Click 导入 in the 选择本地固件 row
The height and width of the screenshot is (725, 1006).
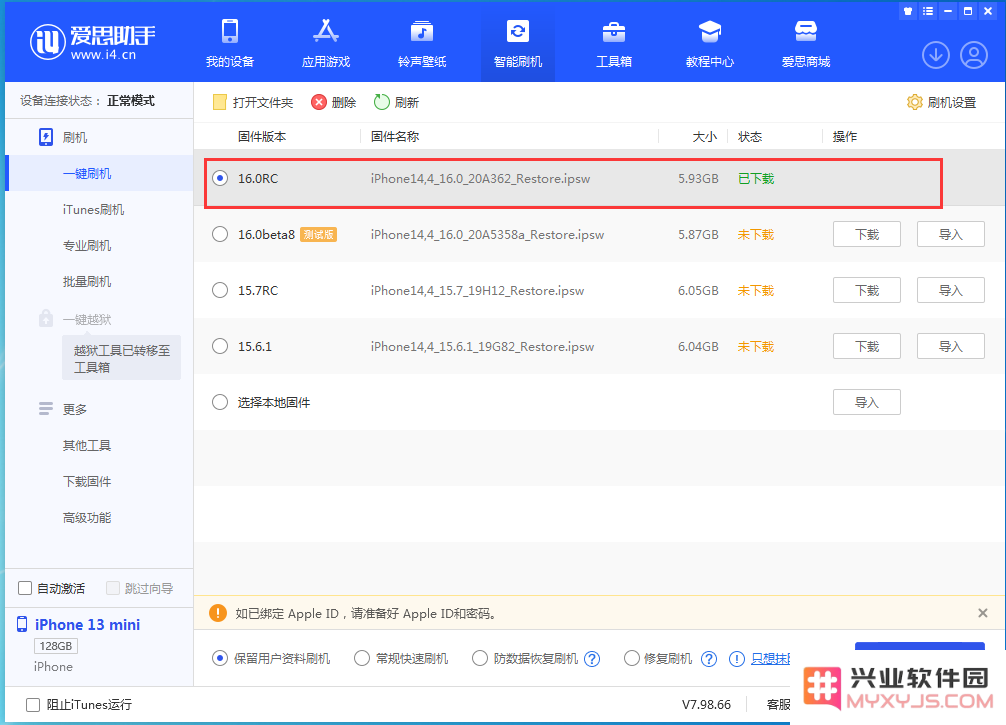[x=867, y=402]
